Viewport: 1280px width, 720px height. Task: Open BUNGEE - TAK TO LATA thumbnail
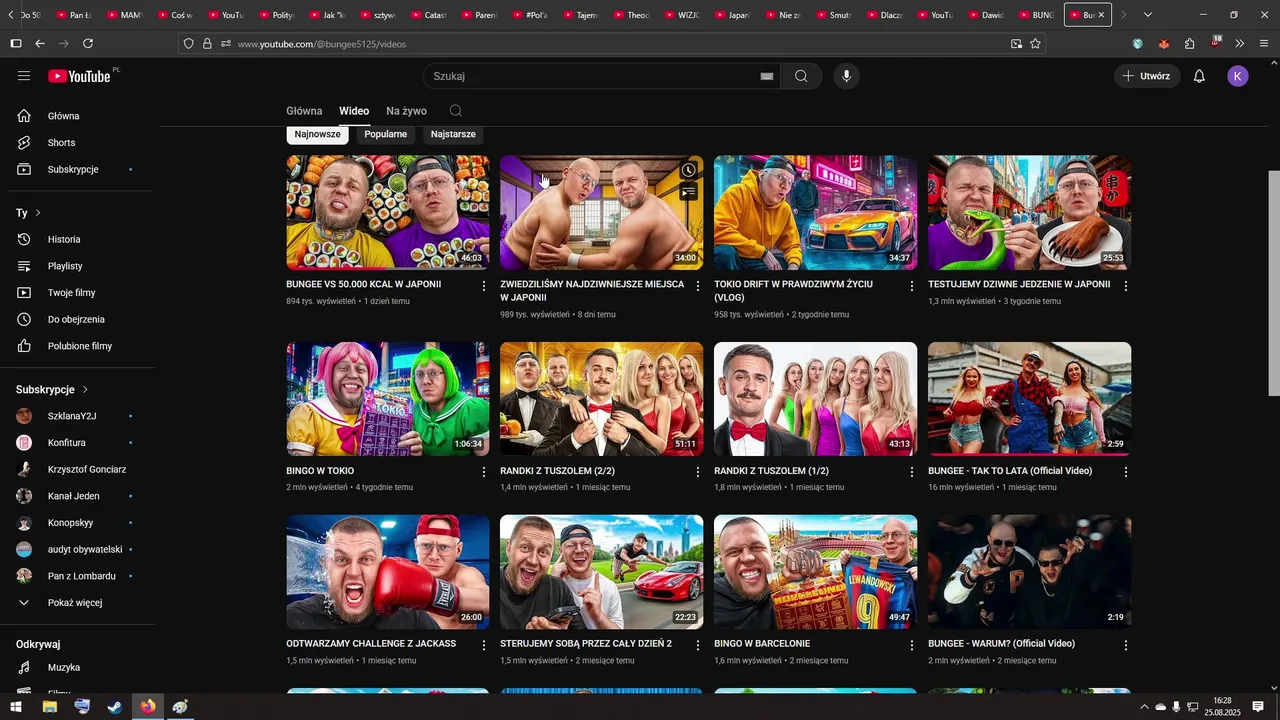pos(1029,399)
